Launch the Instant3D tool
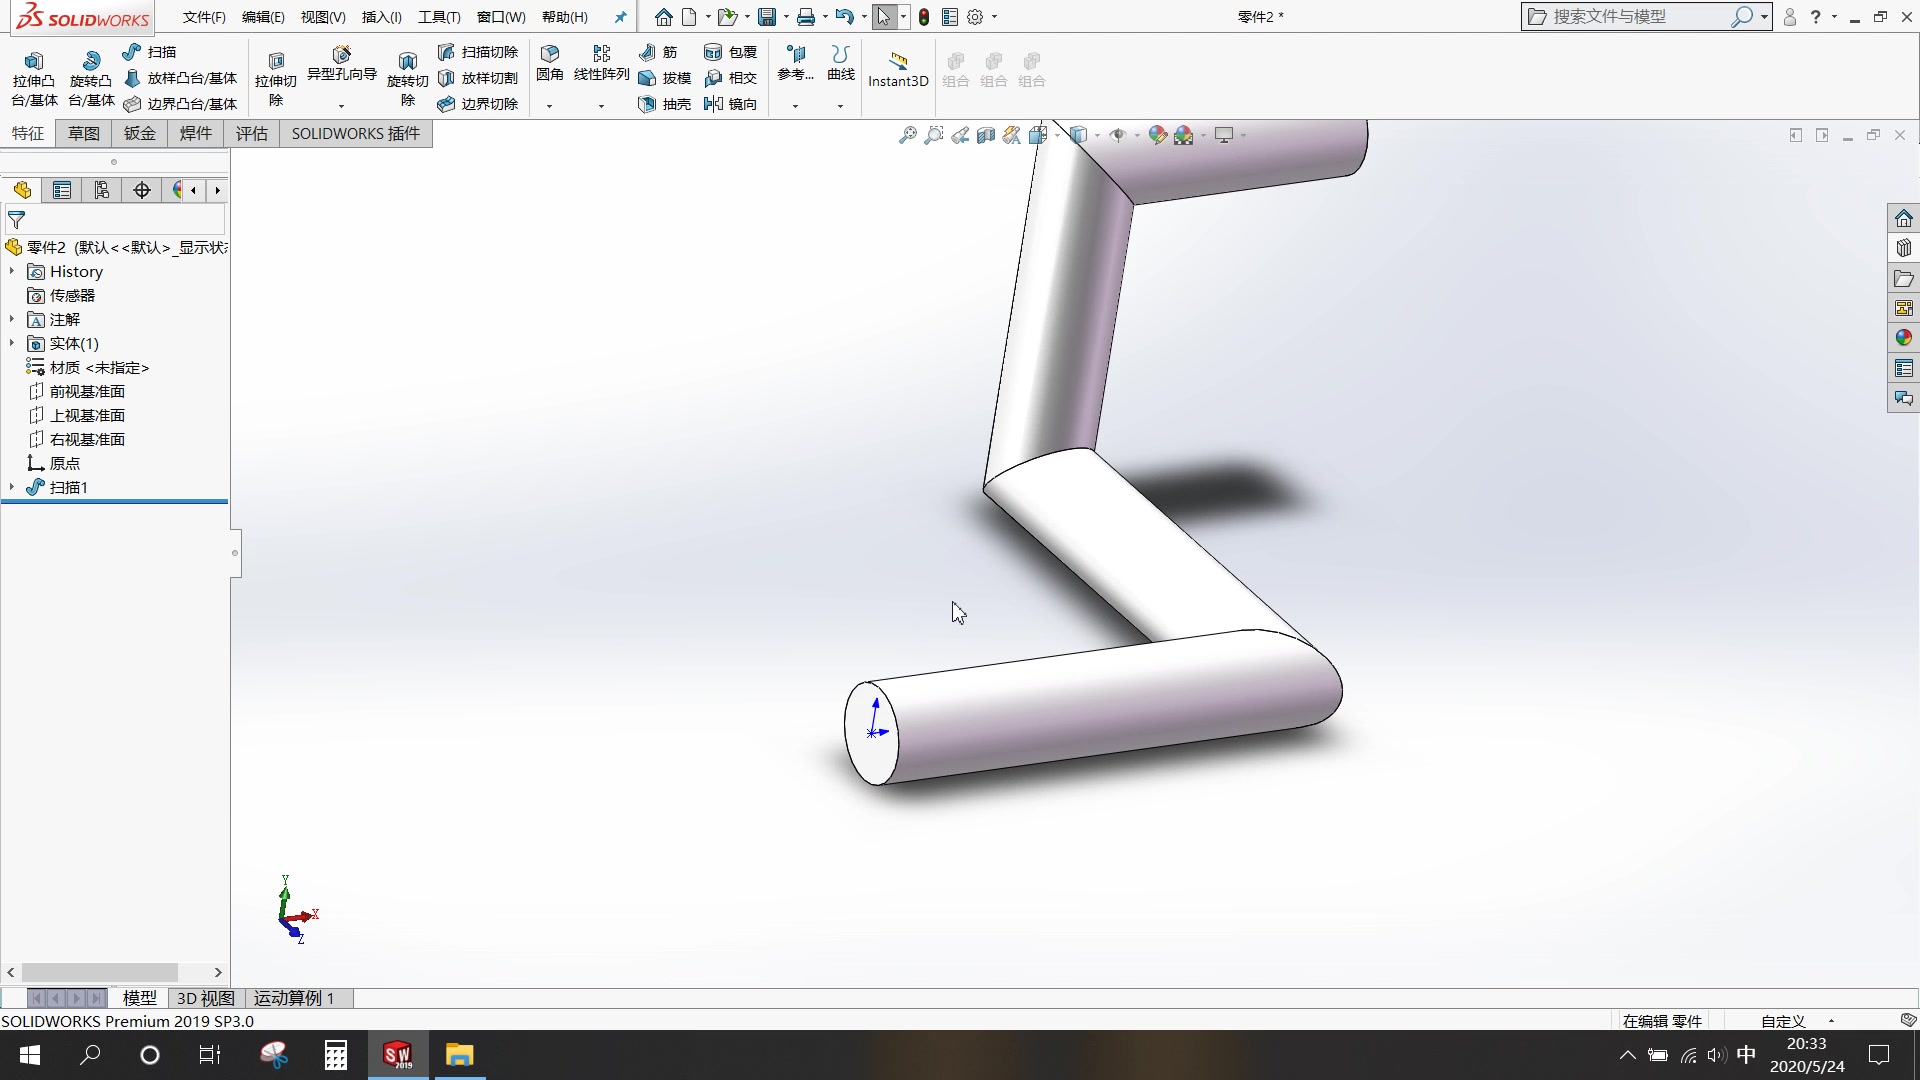Screen dimensions: 1920x1080 897,70
